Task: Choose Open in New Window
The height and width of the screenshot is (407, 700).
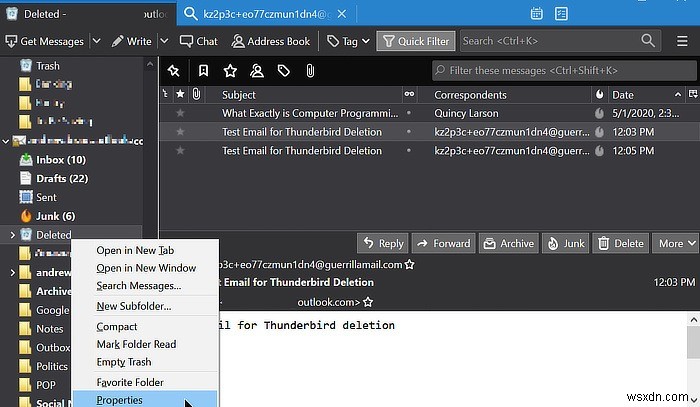Action: tap(145, 268)
